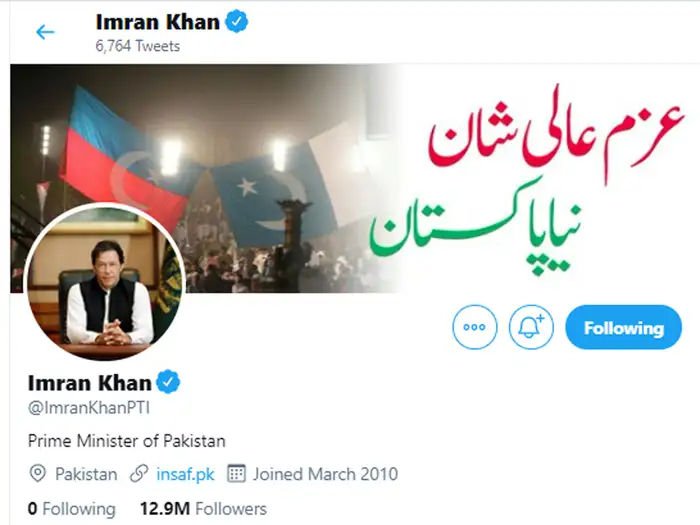Open the three-dot more options button

pos(475,327)
